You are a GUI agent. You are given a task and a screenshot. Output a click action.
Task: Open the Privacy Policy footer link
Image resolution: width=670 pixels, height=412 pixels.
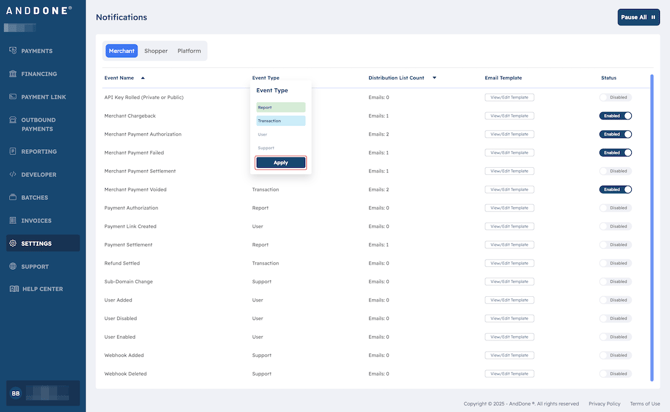click(604, 404)
